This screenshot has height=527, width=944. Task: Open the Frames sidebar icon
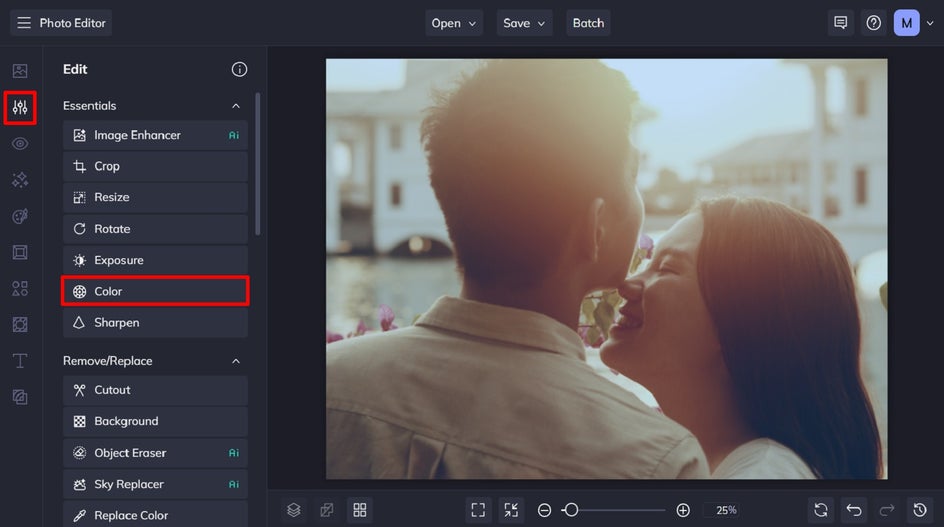[x=20, y=252]
